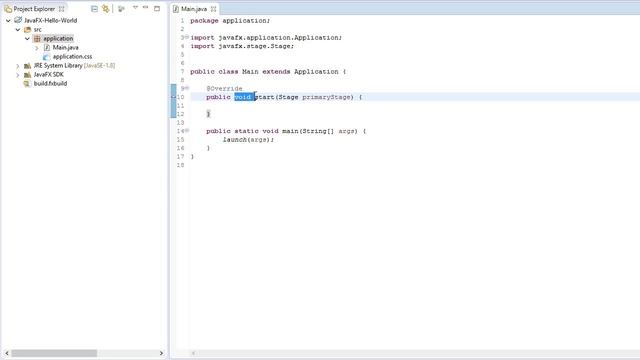640x360 pixels.
Task: Click the application.css file icon
Action: 47,57
